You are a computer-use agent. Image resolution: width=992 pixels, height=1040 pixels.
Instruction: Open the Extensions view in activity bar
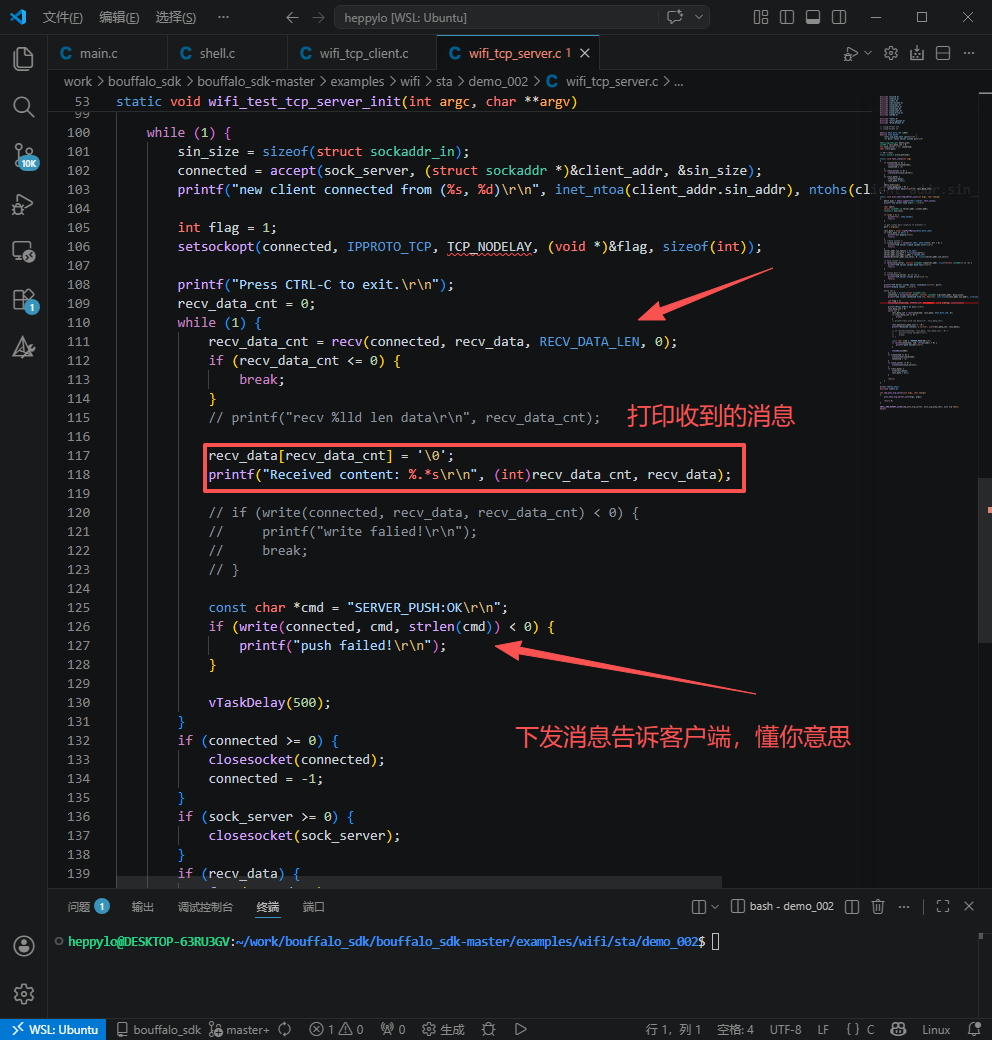(x=23, y=299)
